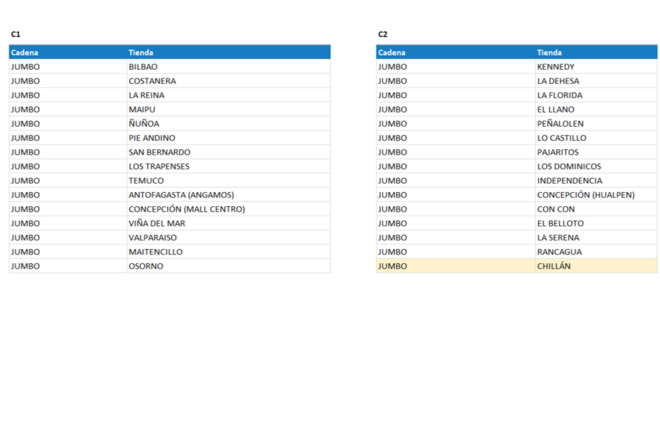
Task: Click the LA DEHESA cell
Action: tap(558, 81)
